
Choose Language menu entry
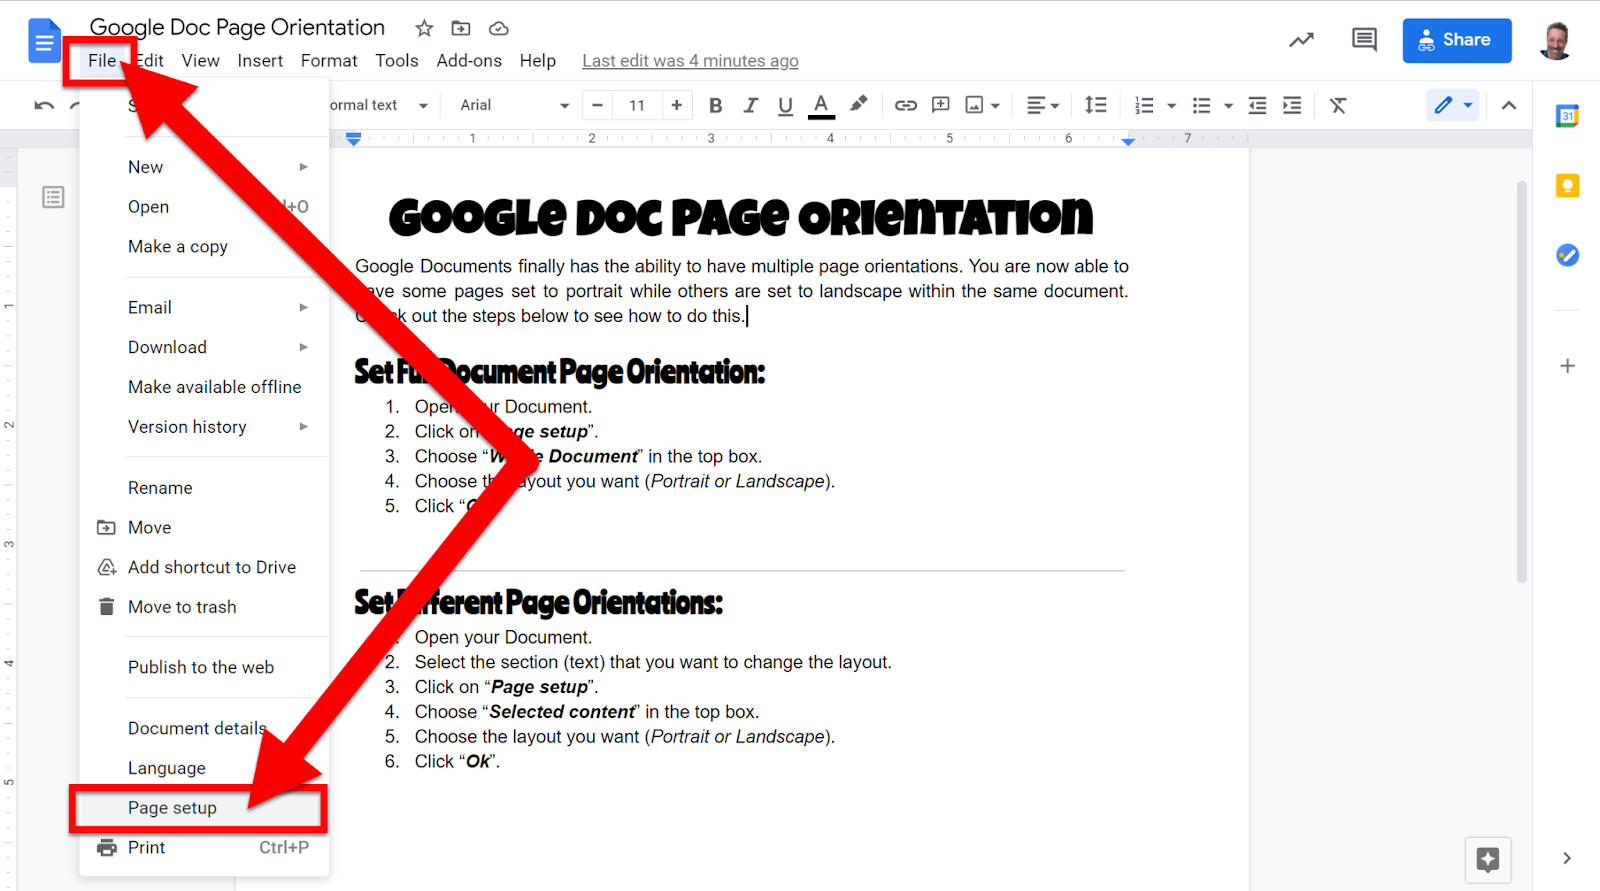pyautogui.click(x=204, y=768)
